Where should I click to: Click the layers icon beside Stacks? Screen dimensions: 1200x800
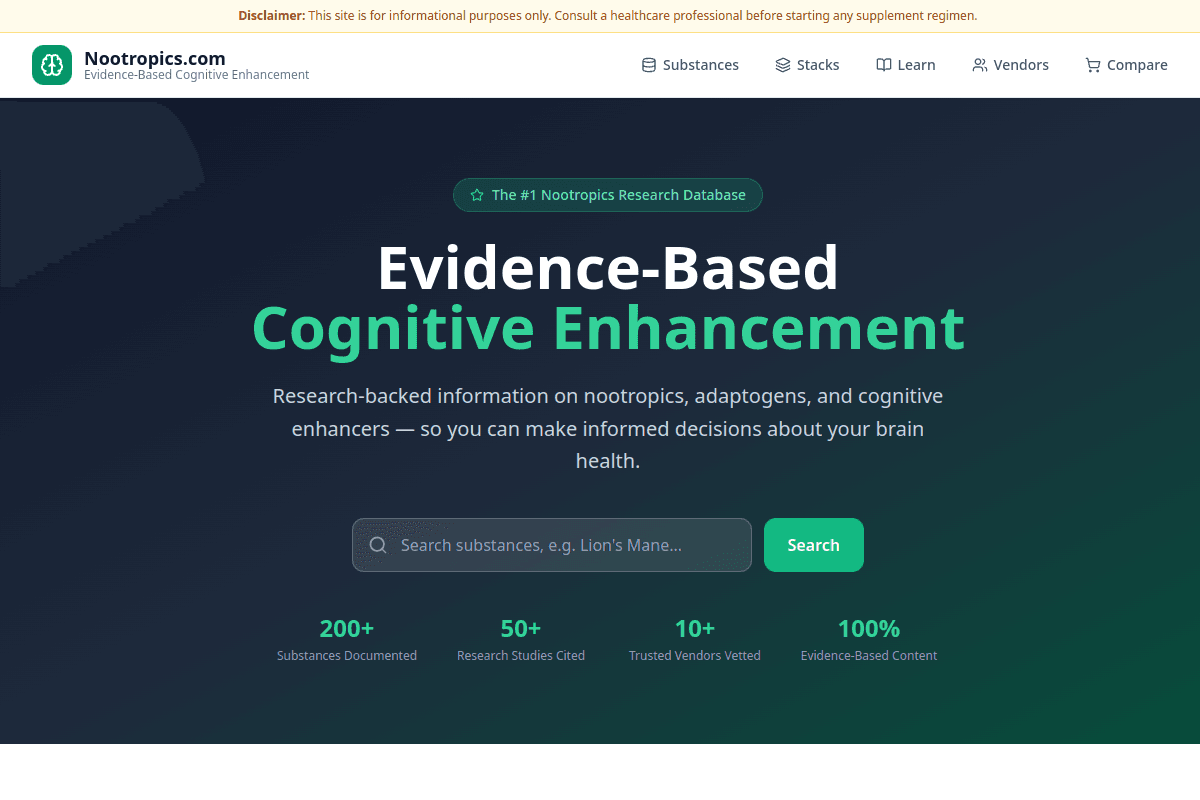click(x=783, y=65)
